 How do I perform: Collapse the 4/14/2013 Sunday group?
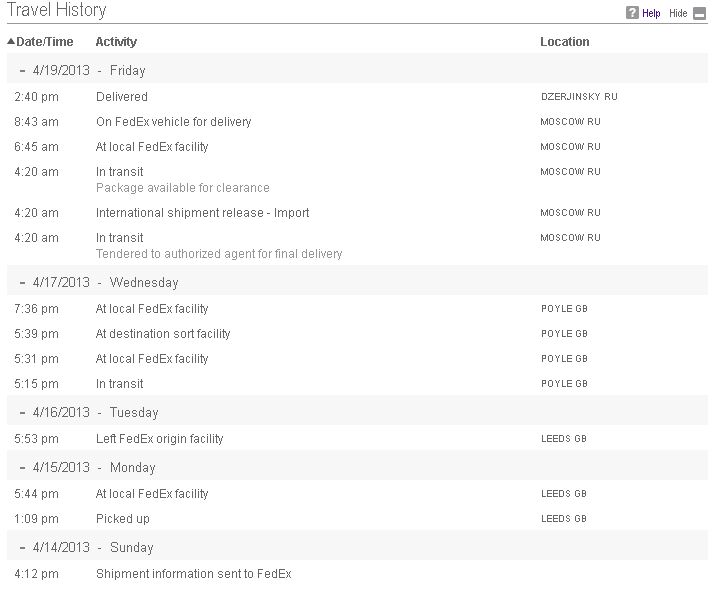point(22,547)
